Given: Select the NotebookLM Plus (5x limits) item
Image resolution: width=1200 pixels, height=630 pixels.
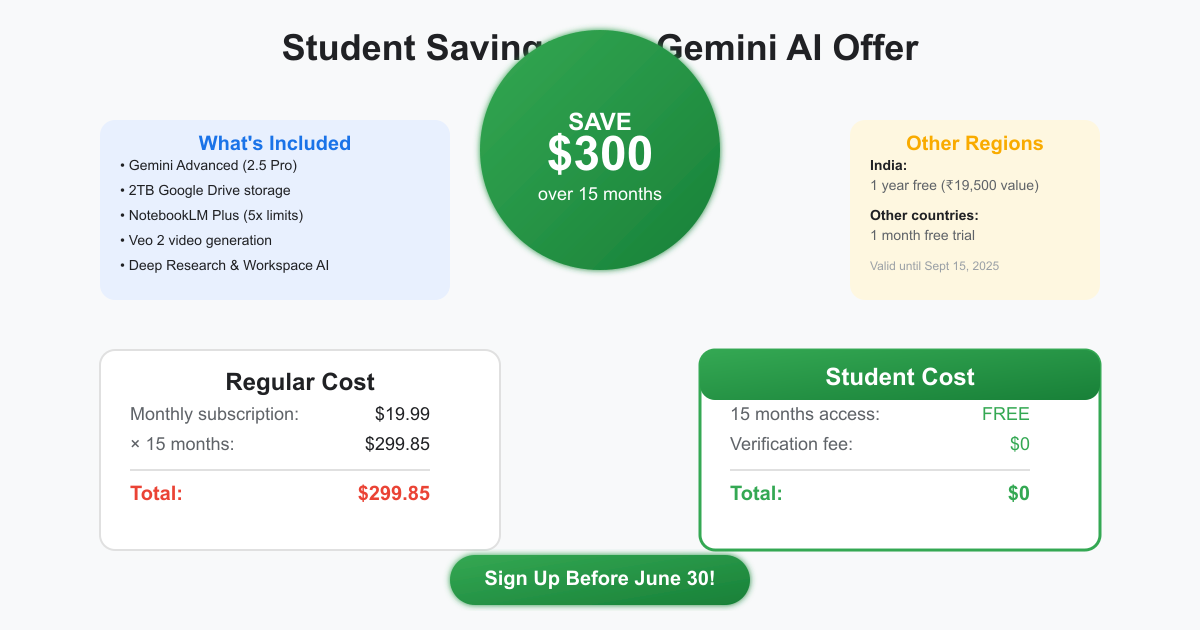Looking at the screenshot, I should coord(215,215).
